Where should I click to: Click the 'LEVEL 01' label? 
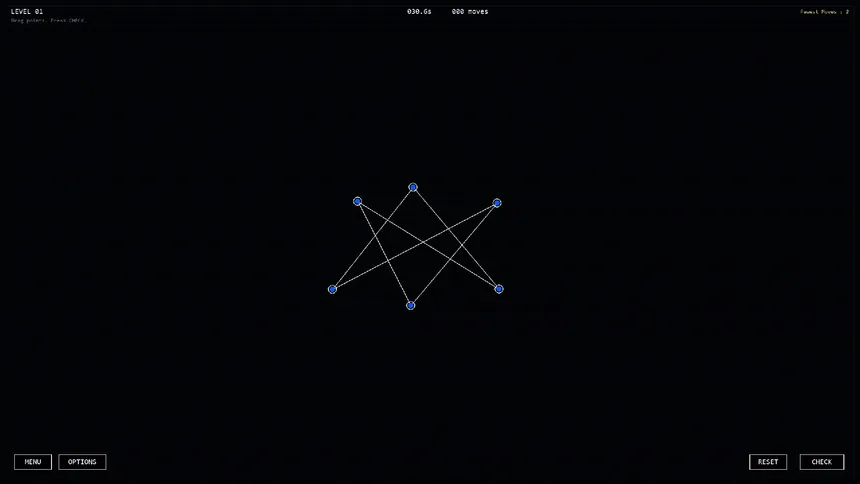(x=27, y=12)
